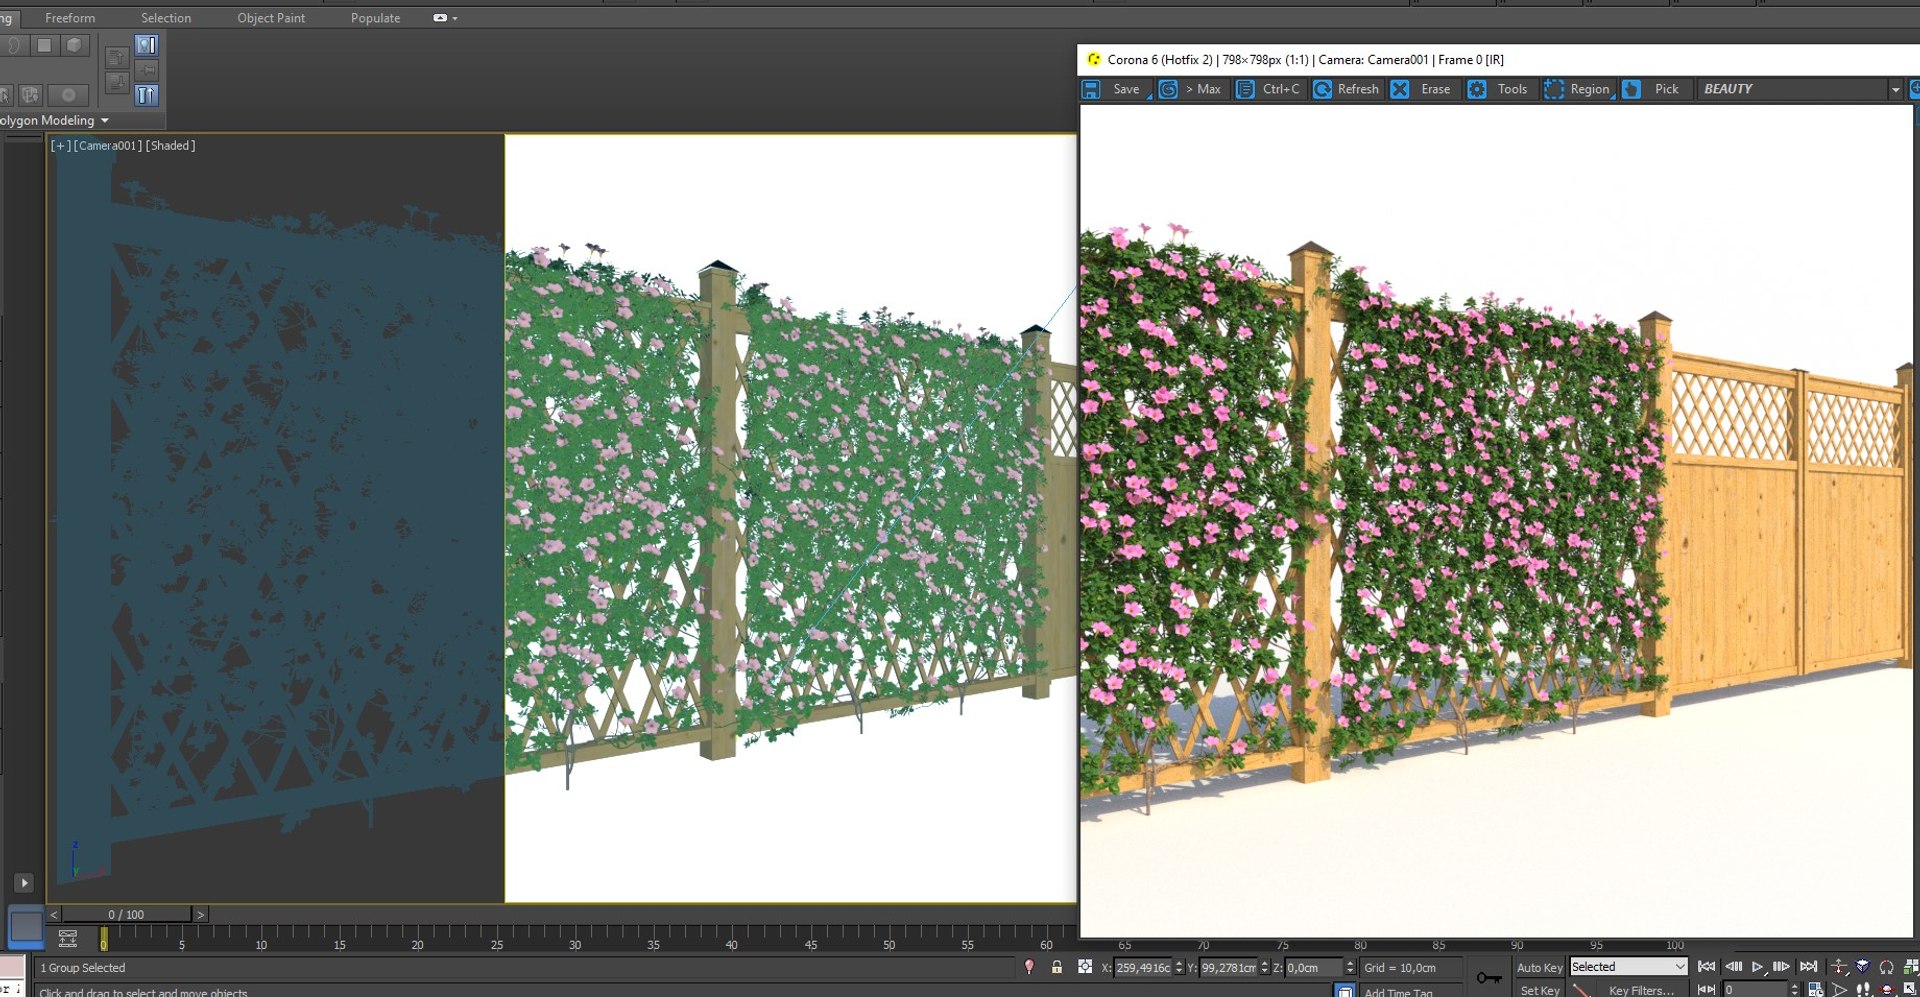Activate the Region render tool
The height and width of the screenshot is (997, 1920).
[1577, 89]
